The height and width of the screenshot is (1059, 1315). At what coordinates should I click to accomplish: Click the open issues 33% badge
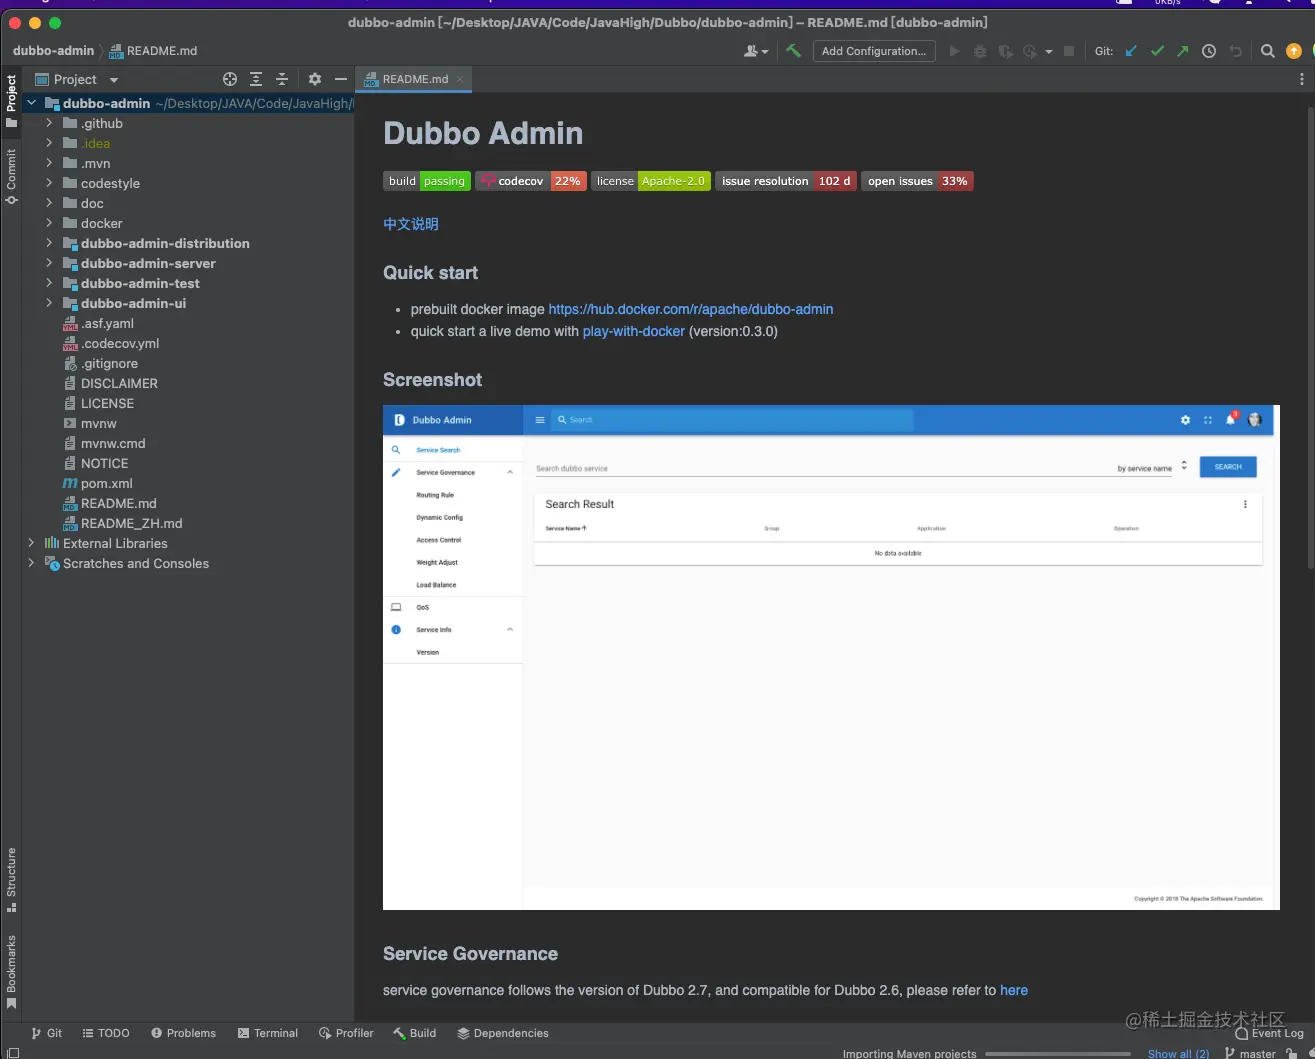click(x=917, y=181)
